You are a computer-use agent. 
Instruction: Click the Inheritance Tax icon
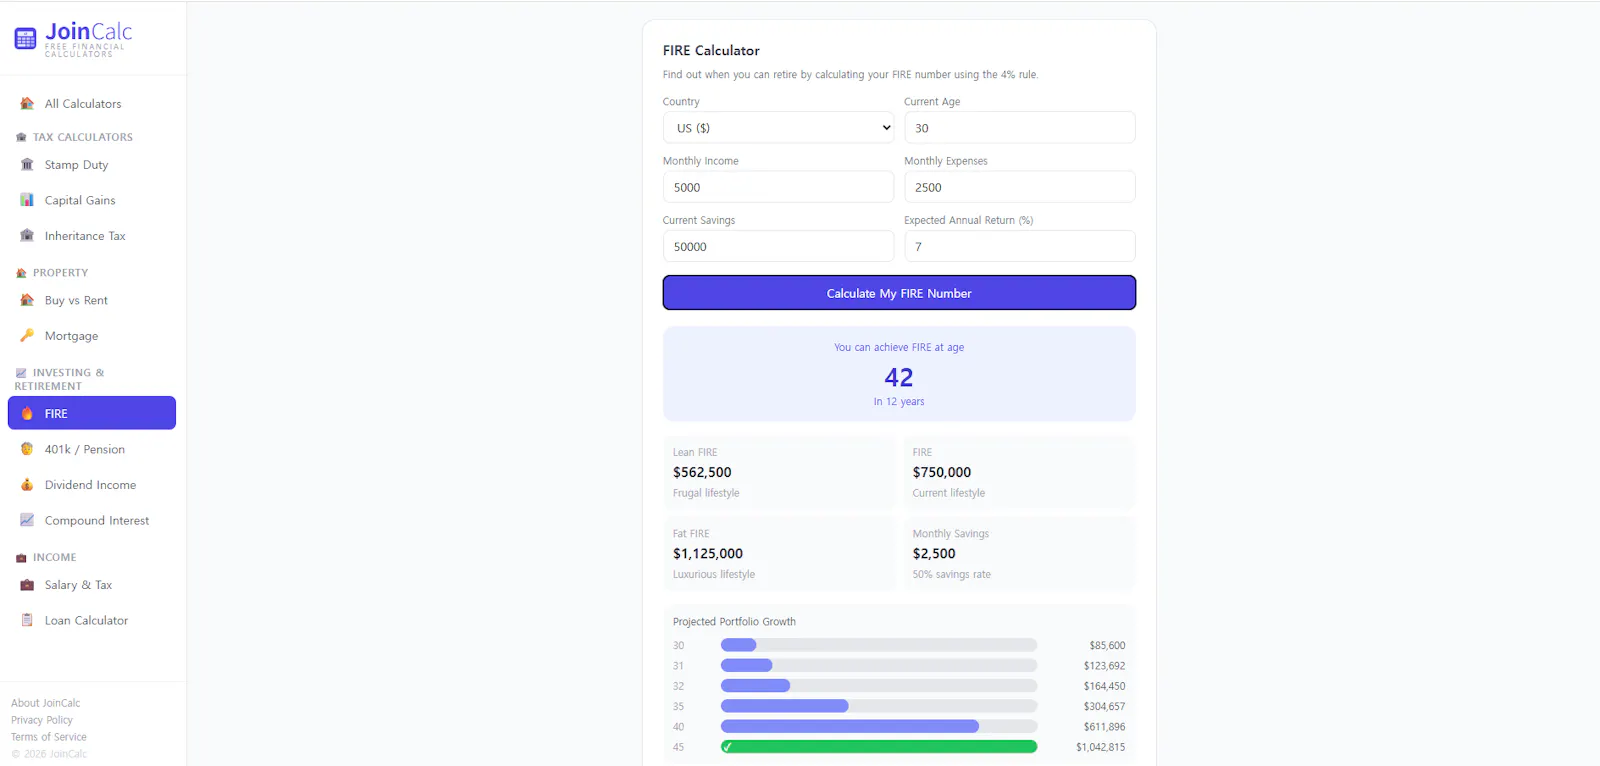pyautogui.click(x=27, y=236)
